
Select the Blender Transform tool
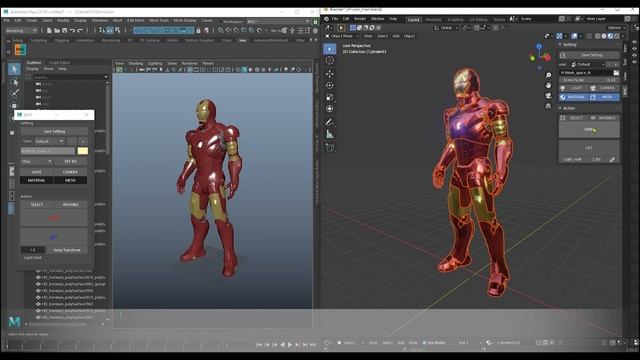(x=330, y=109)
